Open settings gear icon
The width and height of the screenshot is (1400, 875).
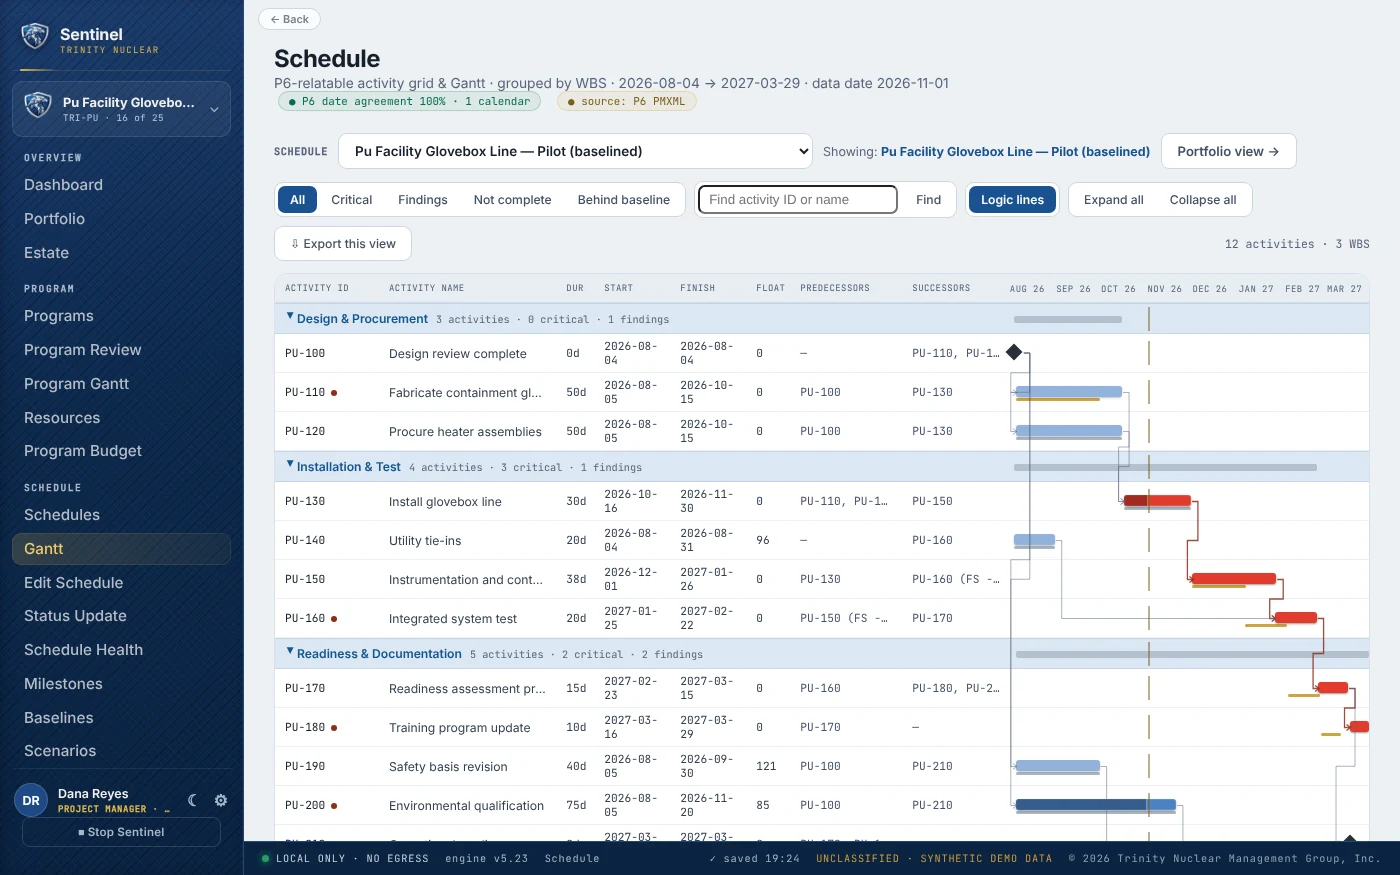221,800
